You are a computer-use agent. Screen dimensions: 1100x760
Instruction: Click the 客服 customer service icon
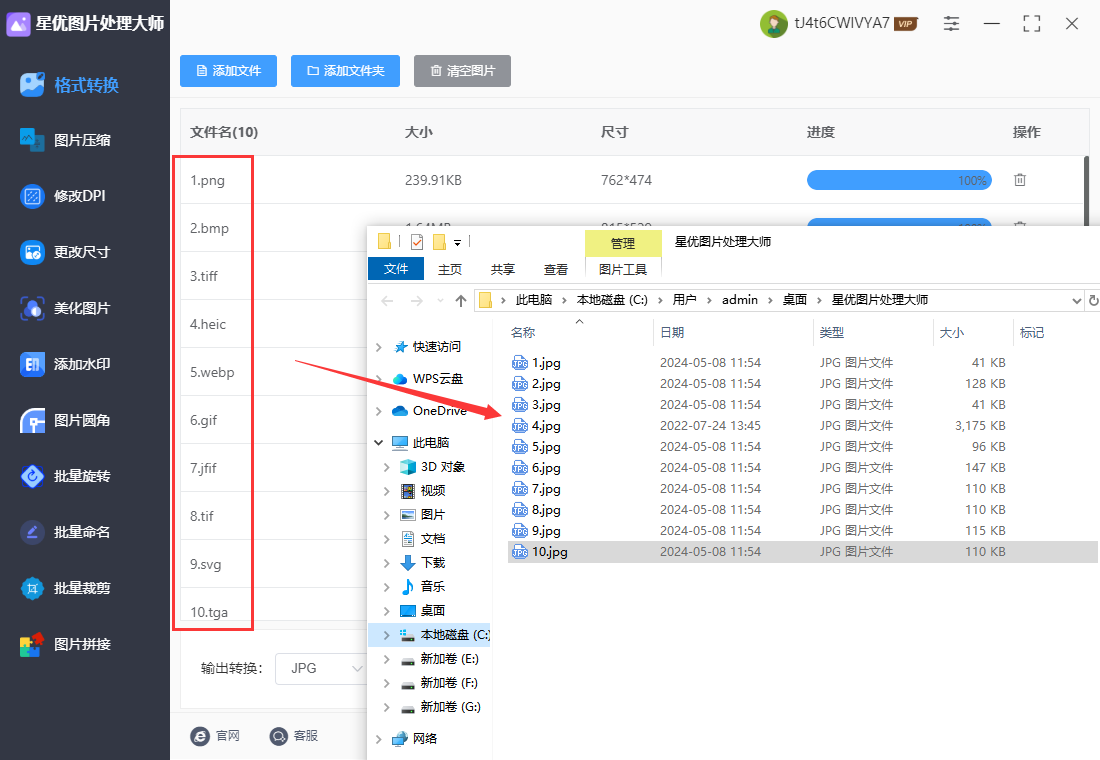point(279,735)
